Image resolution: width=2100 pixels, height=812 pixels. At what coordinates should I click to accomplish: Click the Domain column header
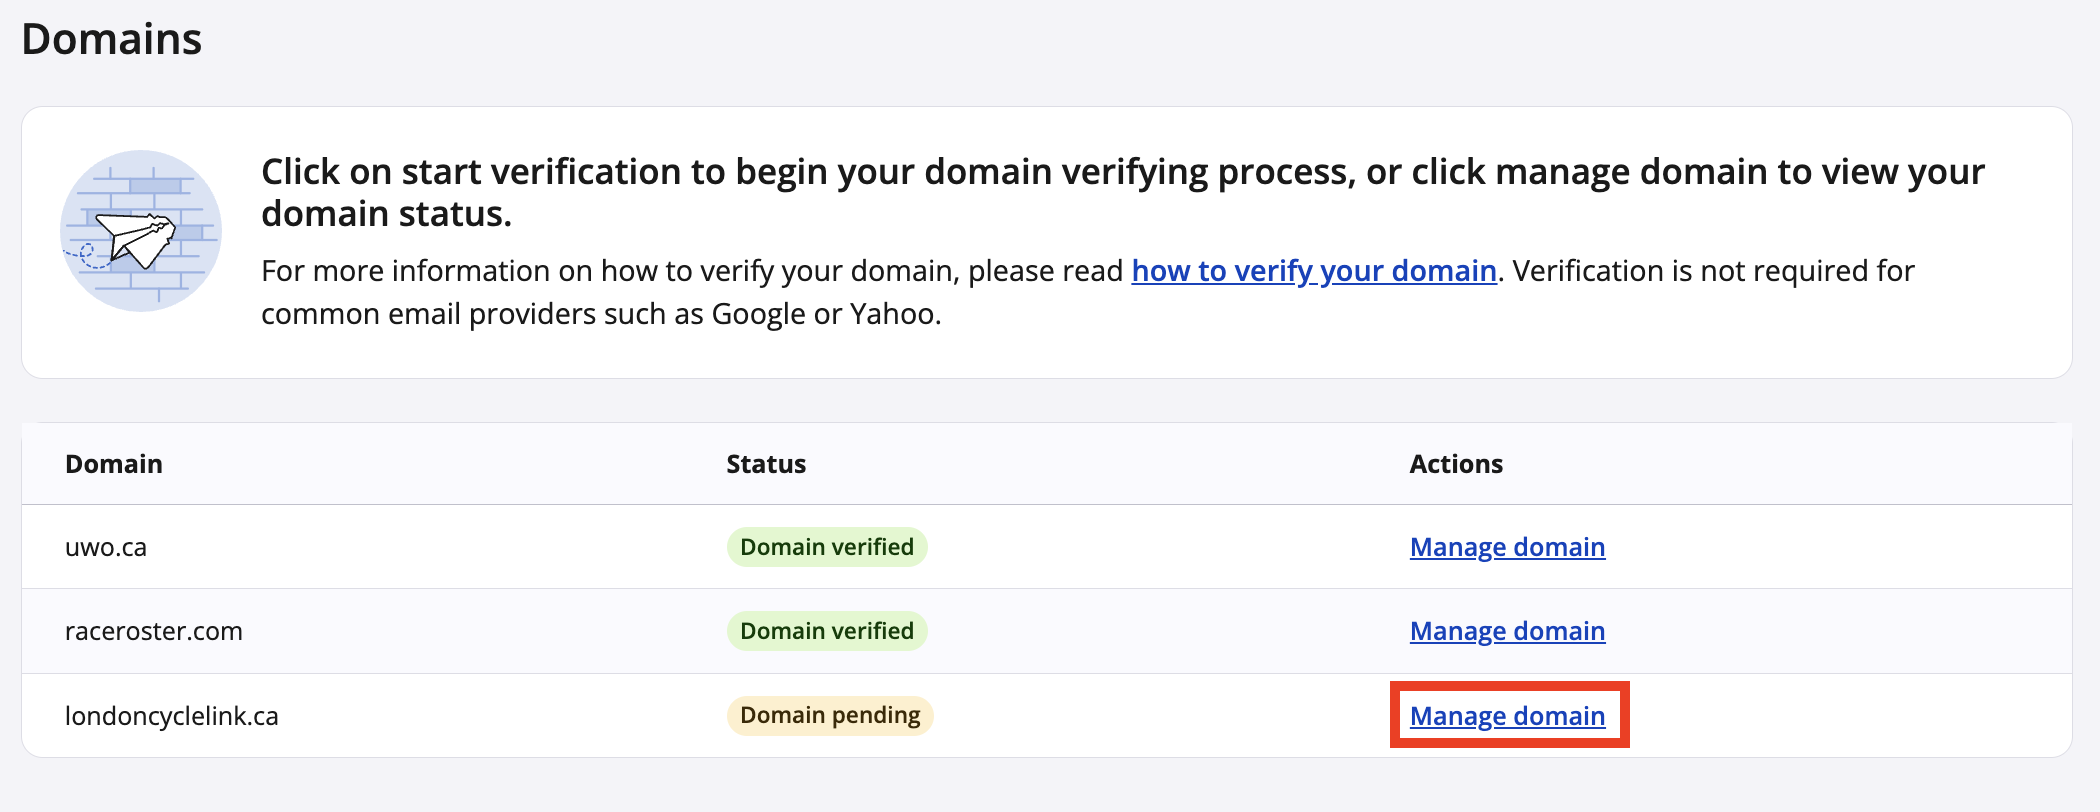114,464
